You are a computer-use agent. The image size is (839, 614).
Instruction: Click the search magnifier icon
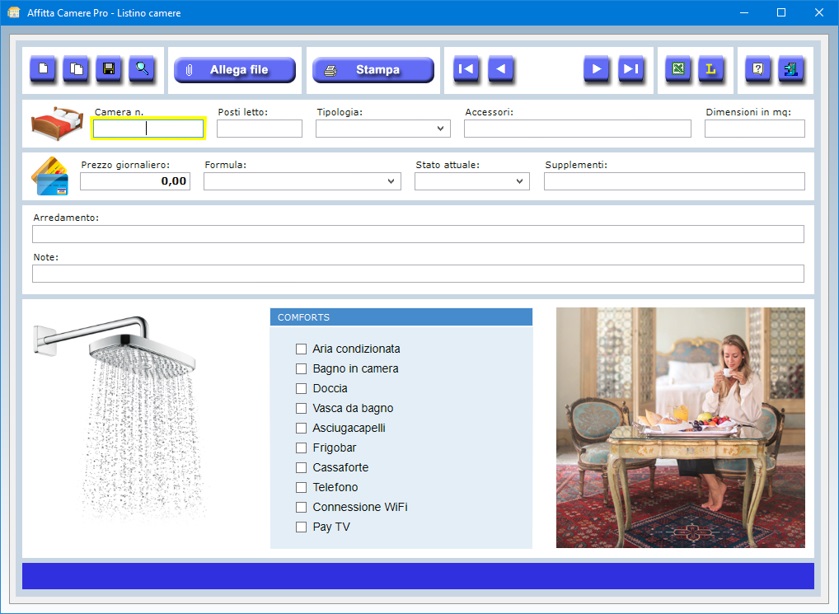[x=142, y=69]
